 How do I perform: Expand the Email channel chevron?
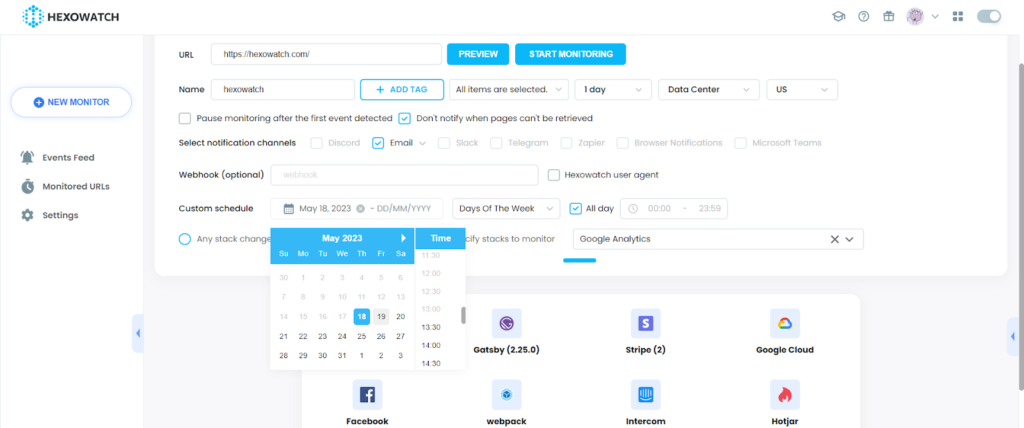point(423,143)
